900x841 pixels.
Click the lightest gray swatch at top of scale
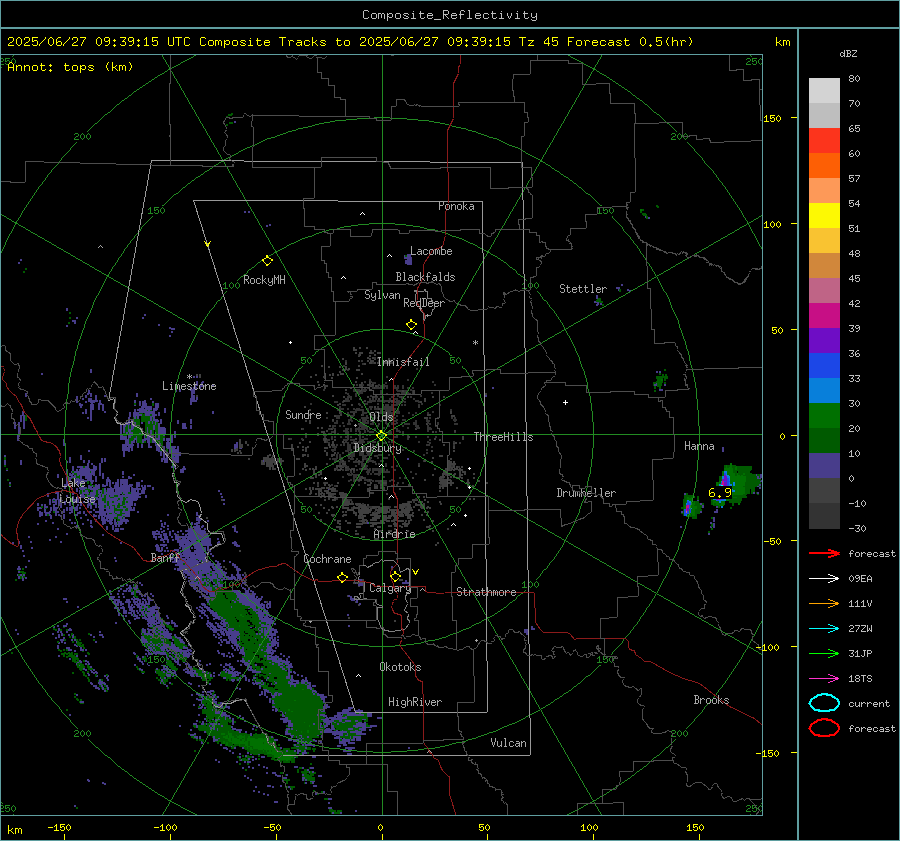[824, 91]
